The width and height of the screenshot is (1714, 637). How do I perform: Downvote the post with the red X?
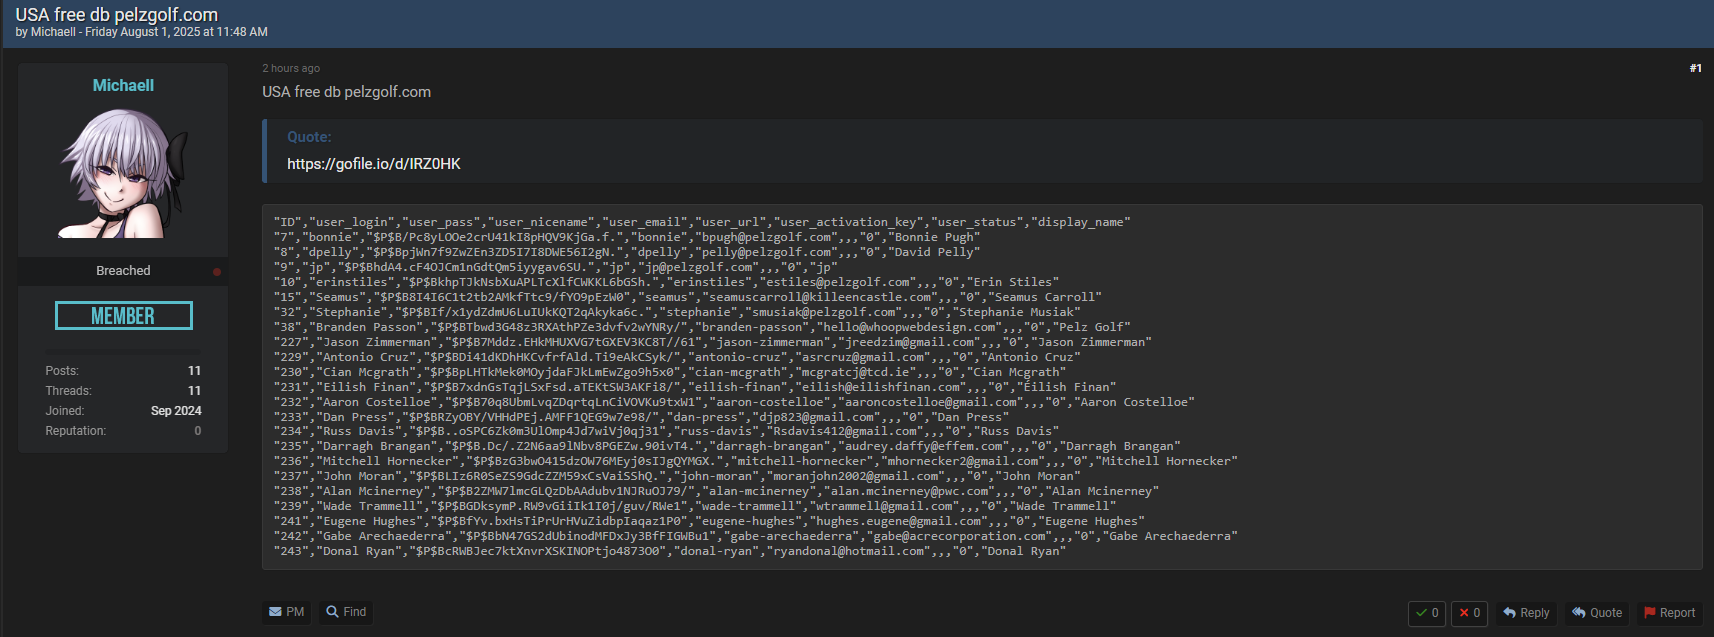pos(1464,613)
